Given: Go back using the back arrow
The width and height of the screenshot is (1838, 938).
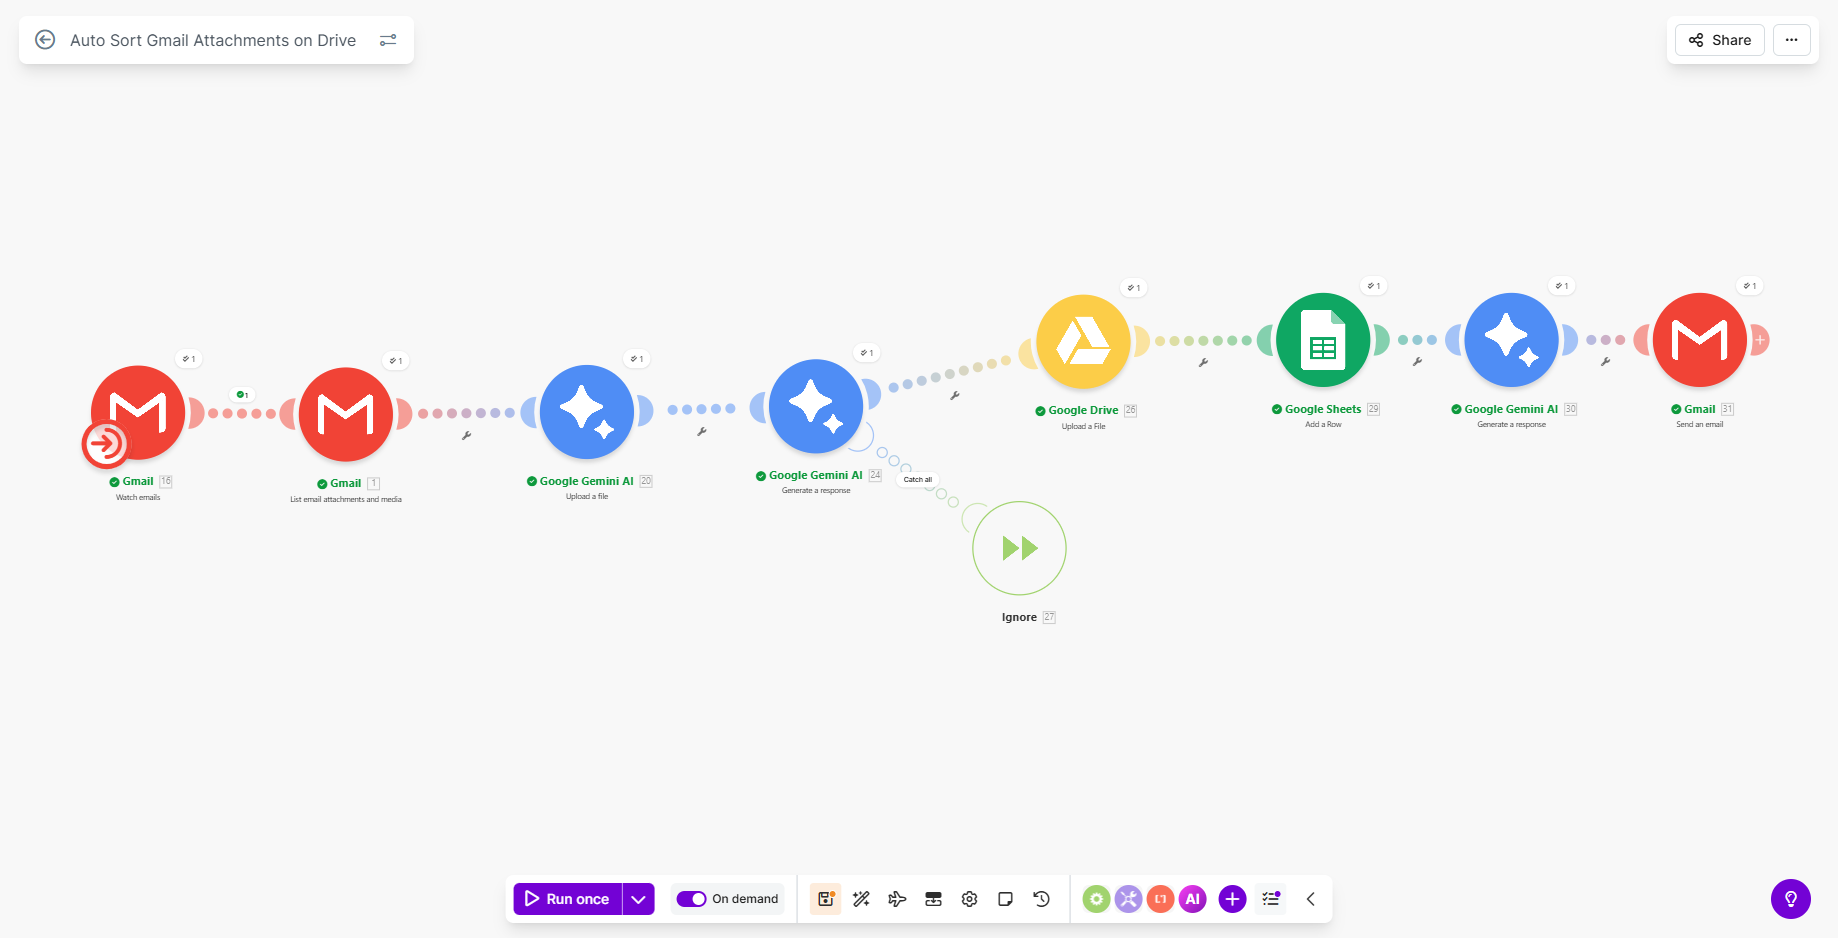Looking at the screenshot, I should click(45, 40).
